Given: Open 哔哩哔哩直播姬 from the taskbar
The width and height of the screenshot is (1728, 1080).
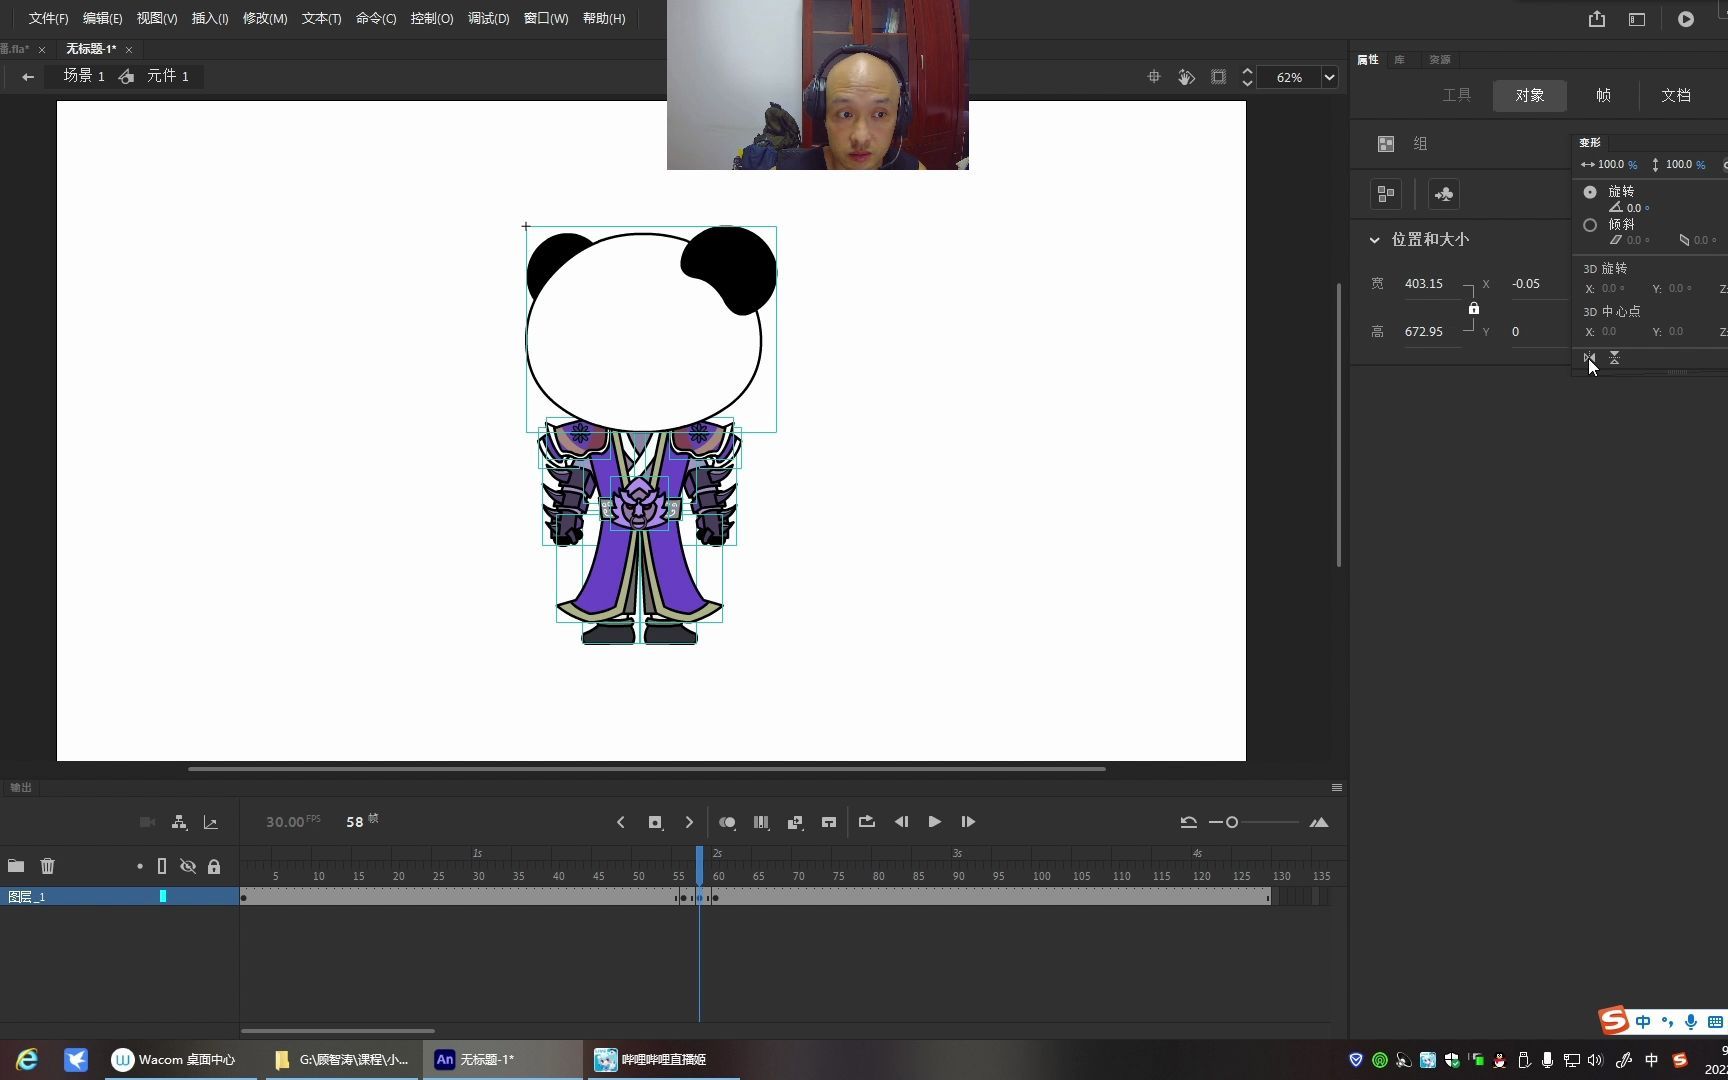Looking at the screenshot, I should pos(662,1060).
